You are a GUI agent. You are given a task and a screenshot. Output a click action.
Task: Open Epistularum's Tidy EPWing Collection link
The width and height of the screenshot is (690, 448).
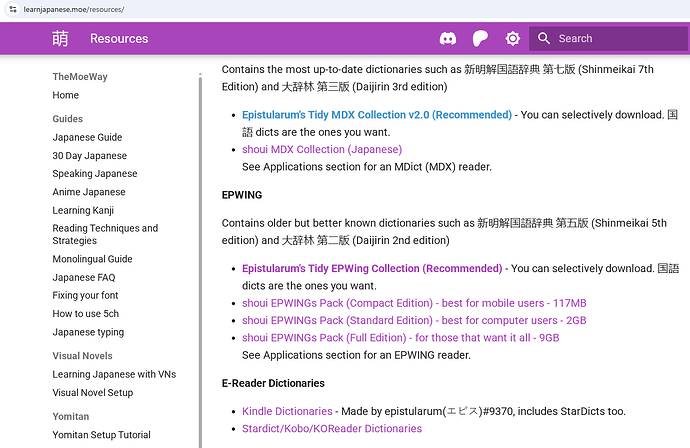coord(372,269)
